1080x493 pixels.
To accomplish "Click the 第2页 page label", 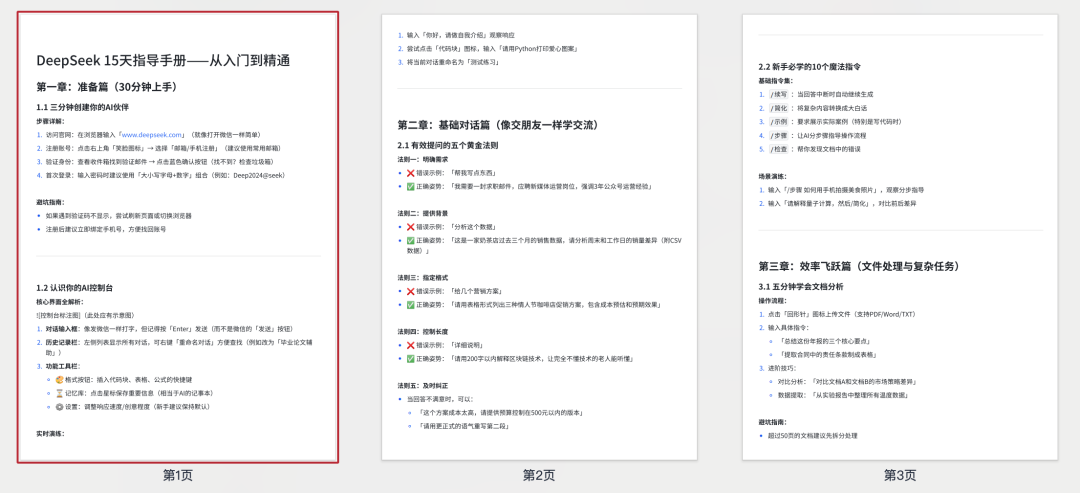I will (539, 475).
